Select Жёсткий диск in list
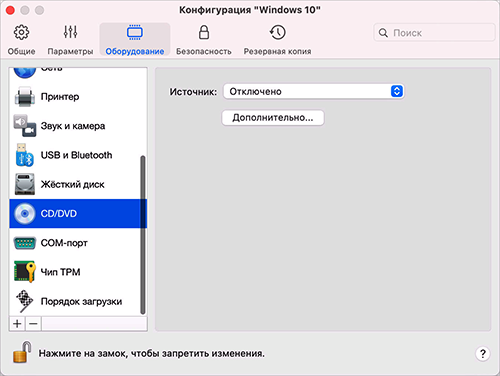The height and width of the screenshot is (376, 500). (78, 184)
